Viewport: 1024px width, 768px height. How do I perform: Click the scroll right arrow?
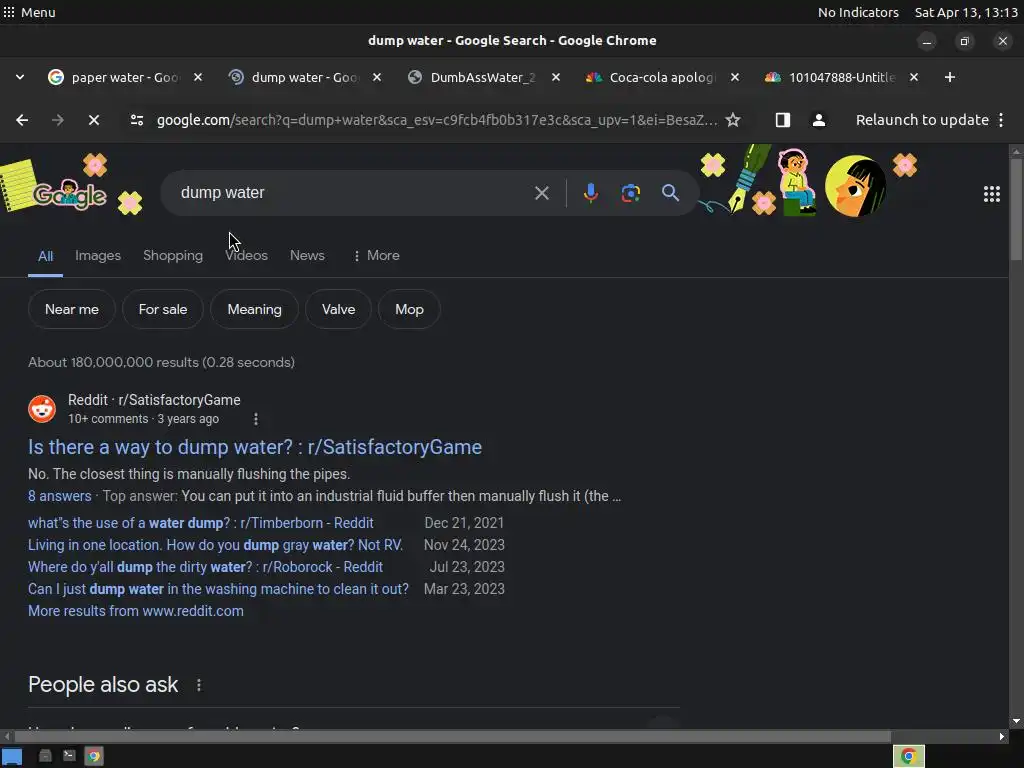coord(1002,737)
